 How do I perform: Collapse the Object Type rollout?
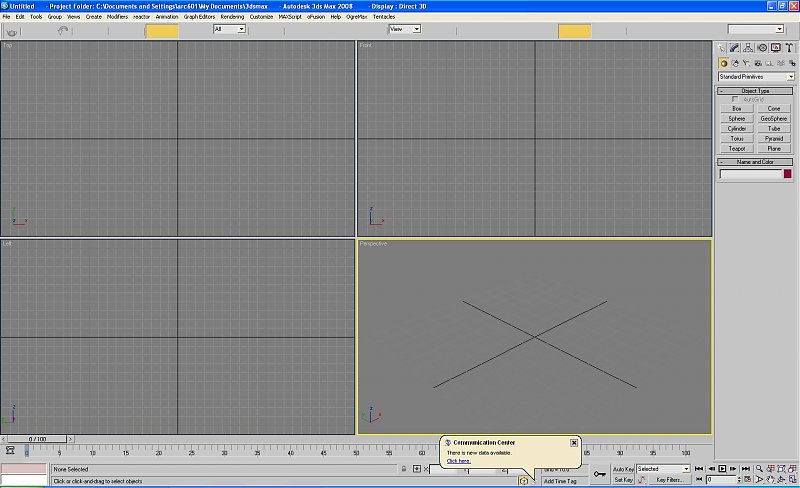755,91
